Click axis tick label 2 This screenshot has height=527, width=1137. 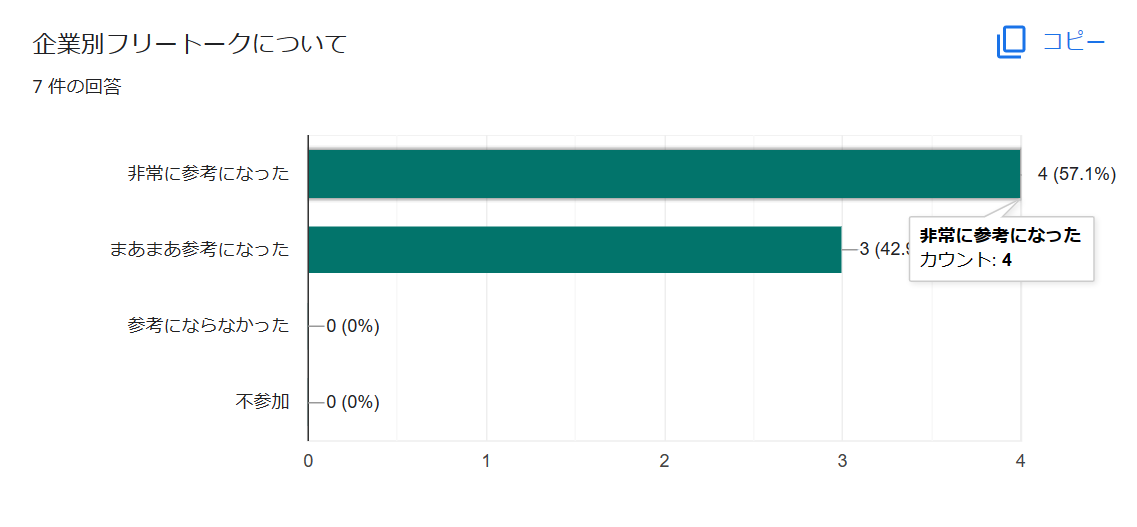coord(664,461)
